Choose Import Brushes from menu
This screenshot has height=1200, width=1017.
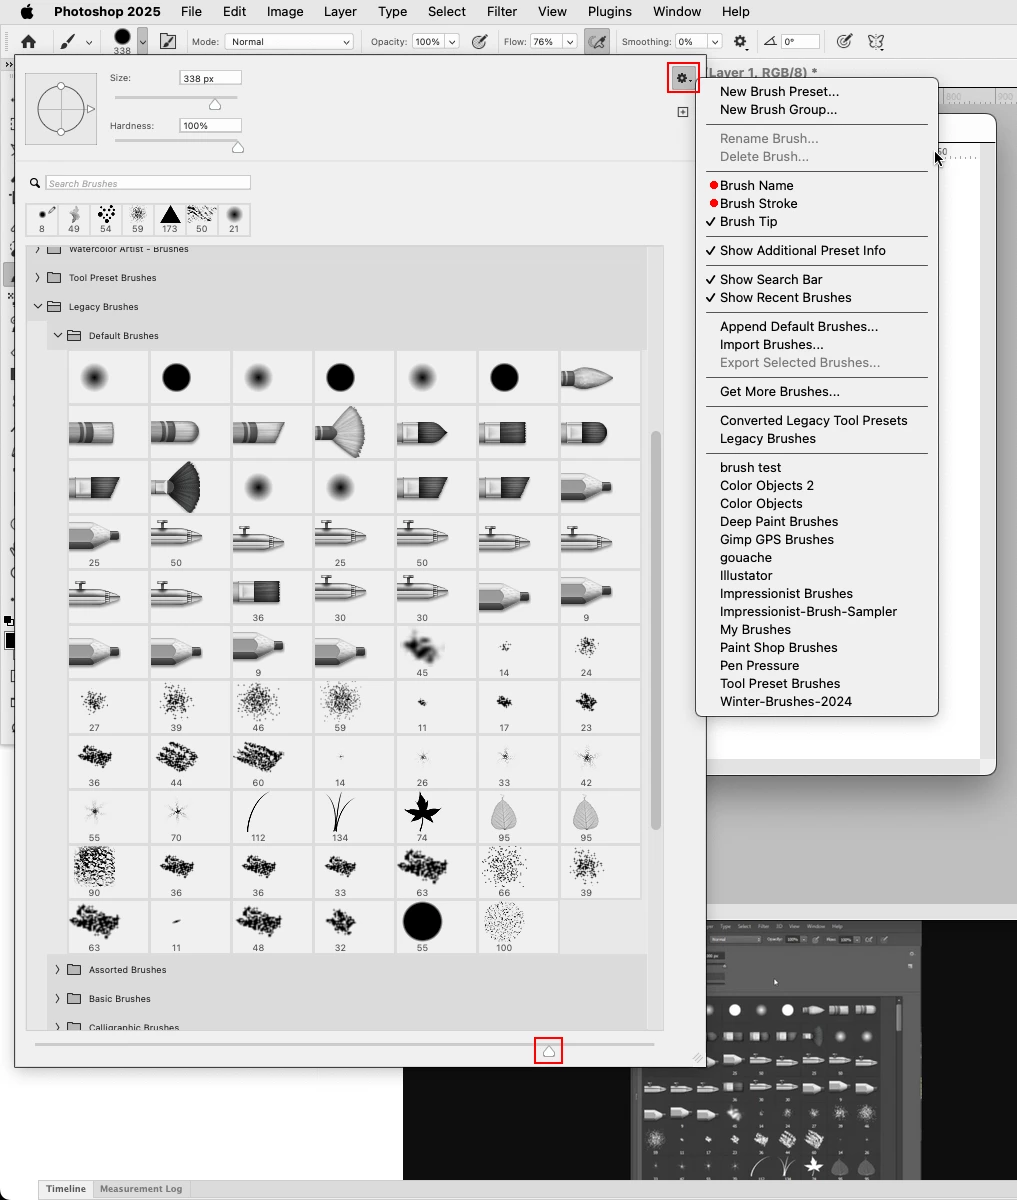(x=772, y=344)
